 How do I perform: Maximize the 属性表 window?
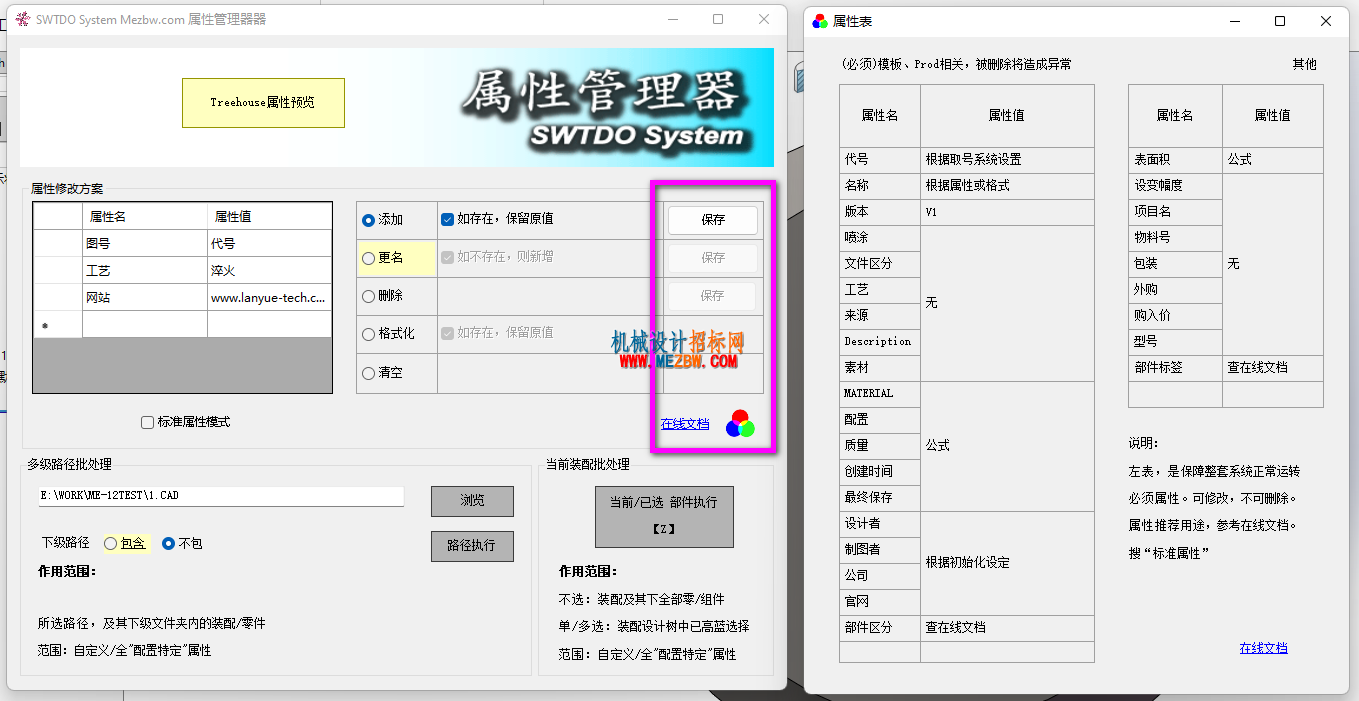pos(1280,21)
